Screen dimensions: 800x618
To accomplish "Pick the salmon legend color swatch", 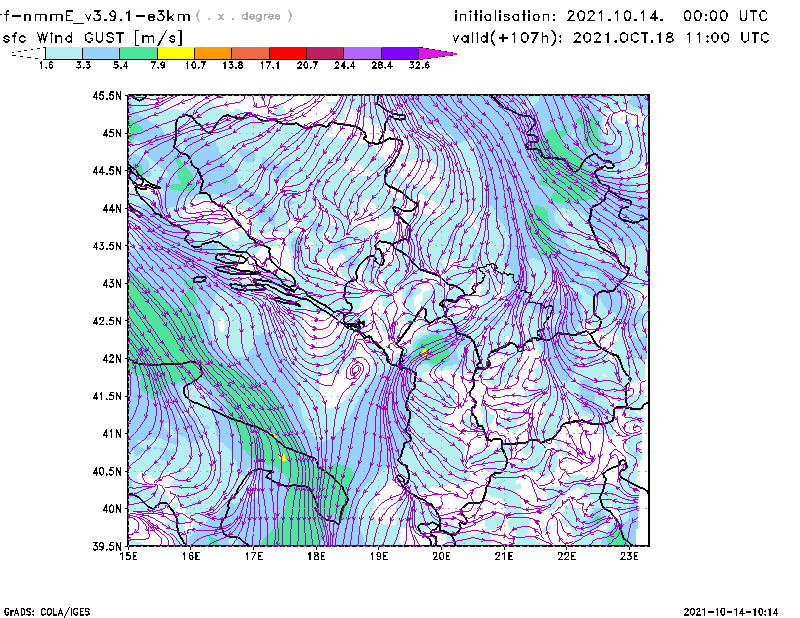I will pyautogui.click(x=251, y=53).
